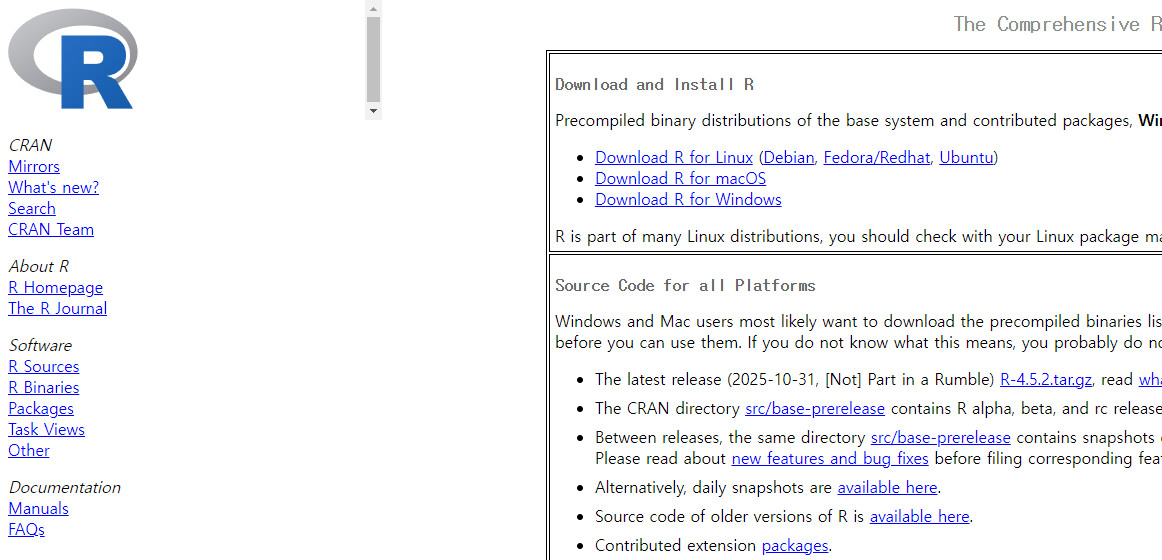Screen dimensions: 1162x560
Task: Open the R Sources link
Action: click(44, 367)
